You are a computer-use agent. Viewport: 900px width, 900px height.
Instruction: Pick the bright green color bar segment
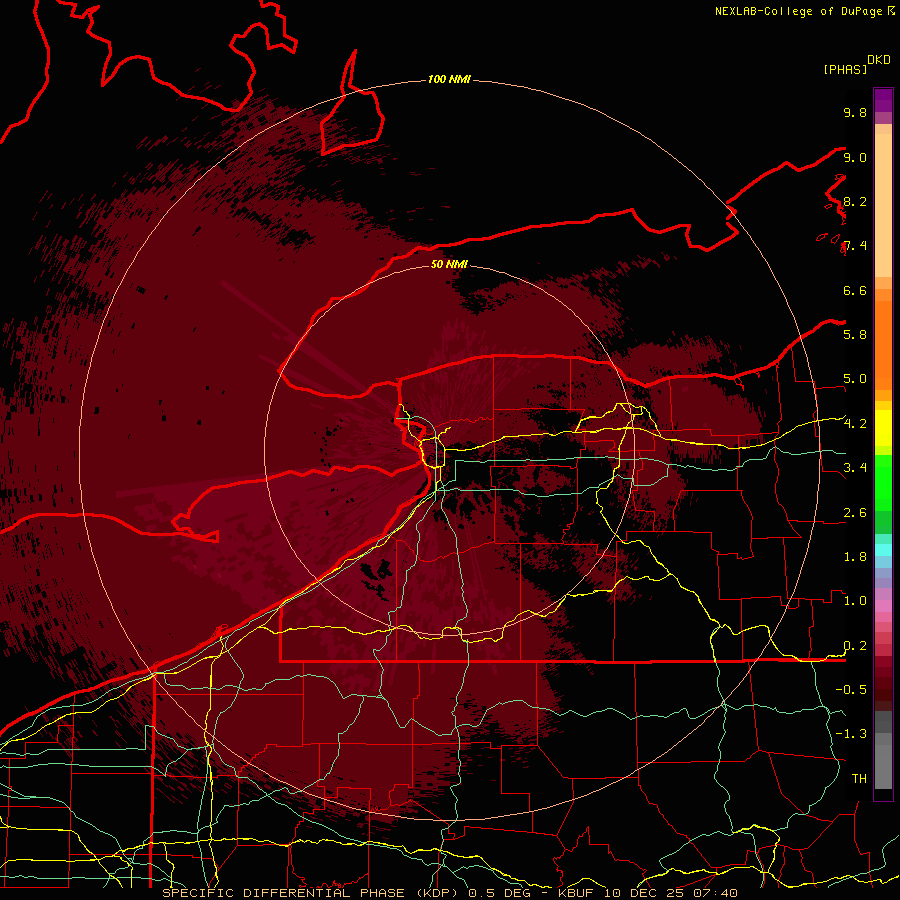(883, 482)
